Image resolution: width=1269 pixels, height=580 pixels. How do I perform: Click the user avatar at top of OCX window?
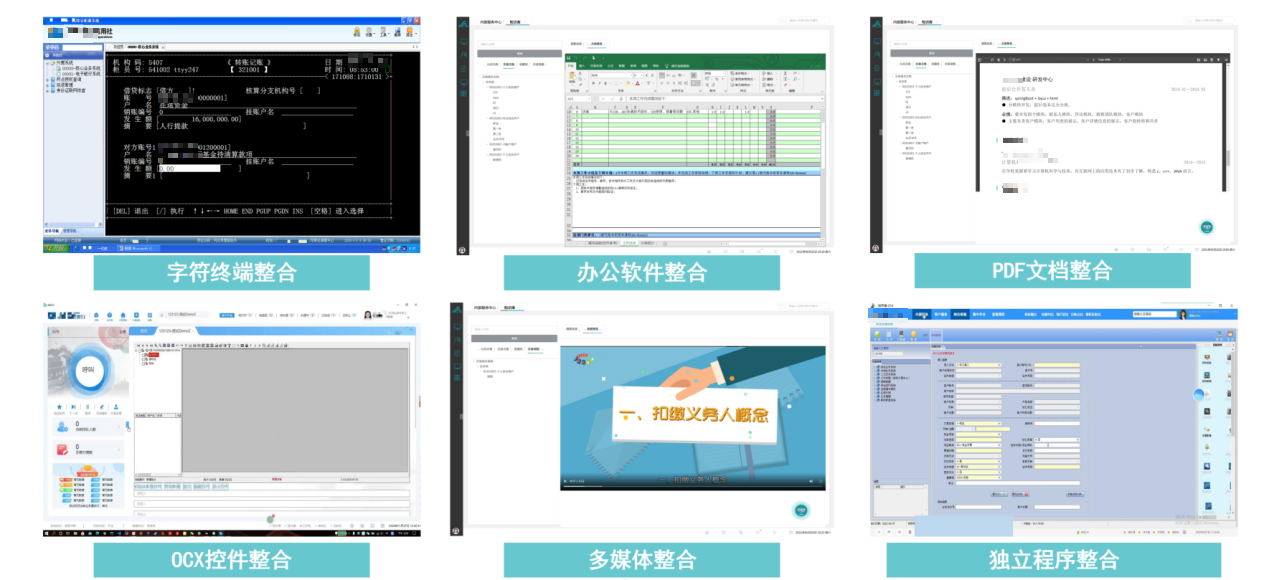pyautogui.click(x=369, y=315)
